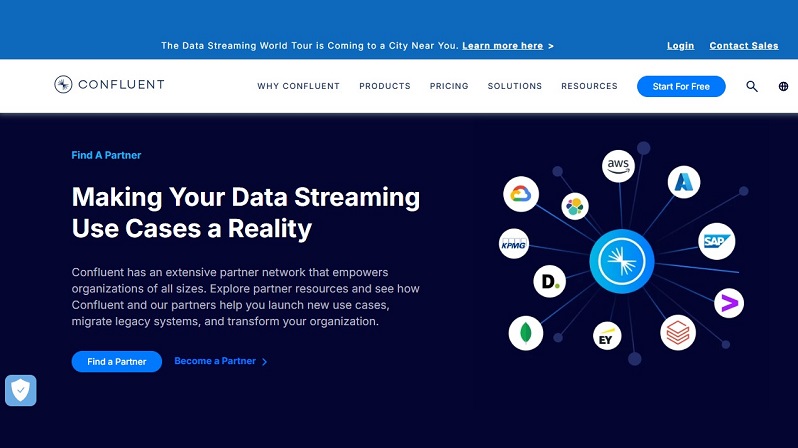Click the Find a Partner button

click(x=116, y=361)
